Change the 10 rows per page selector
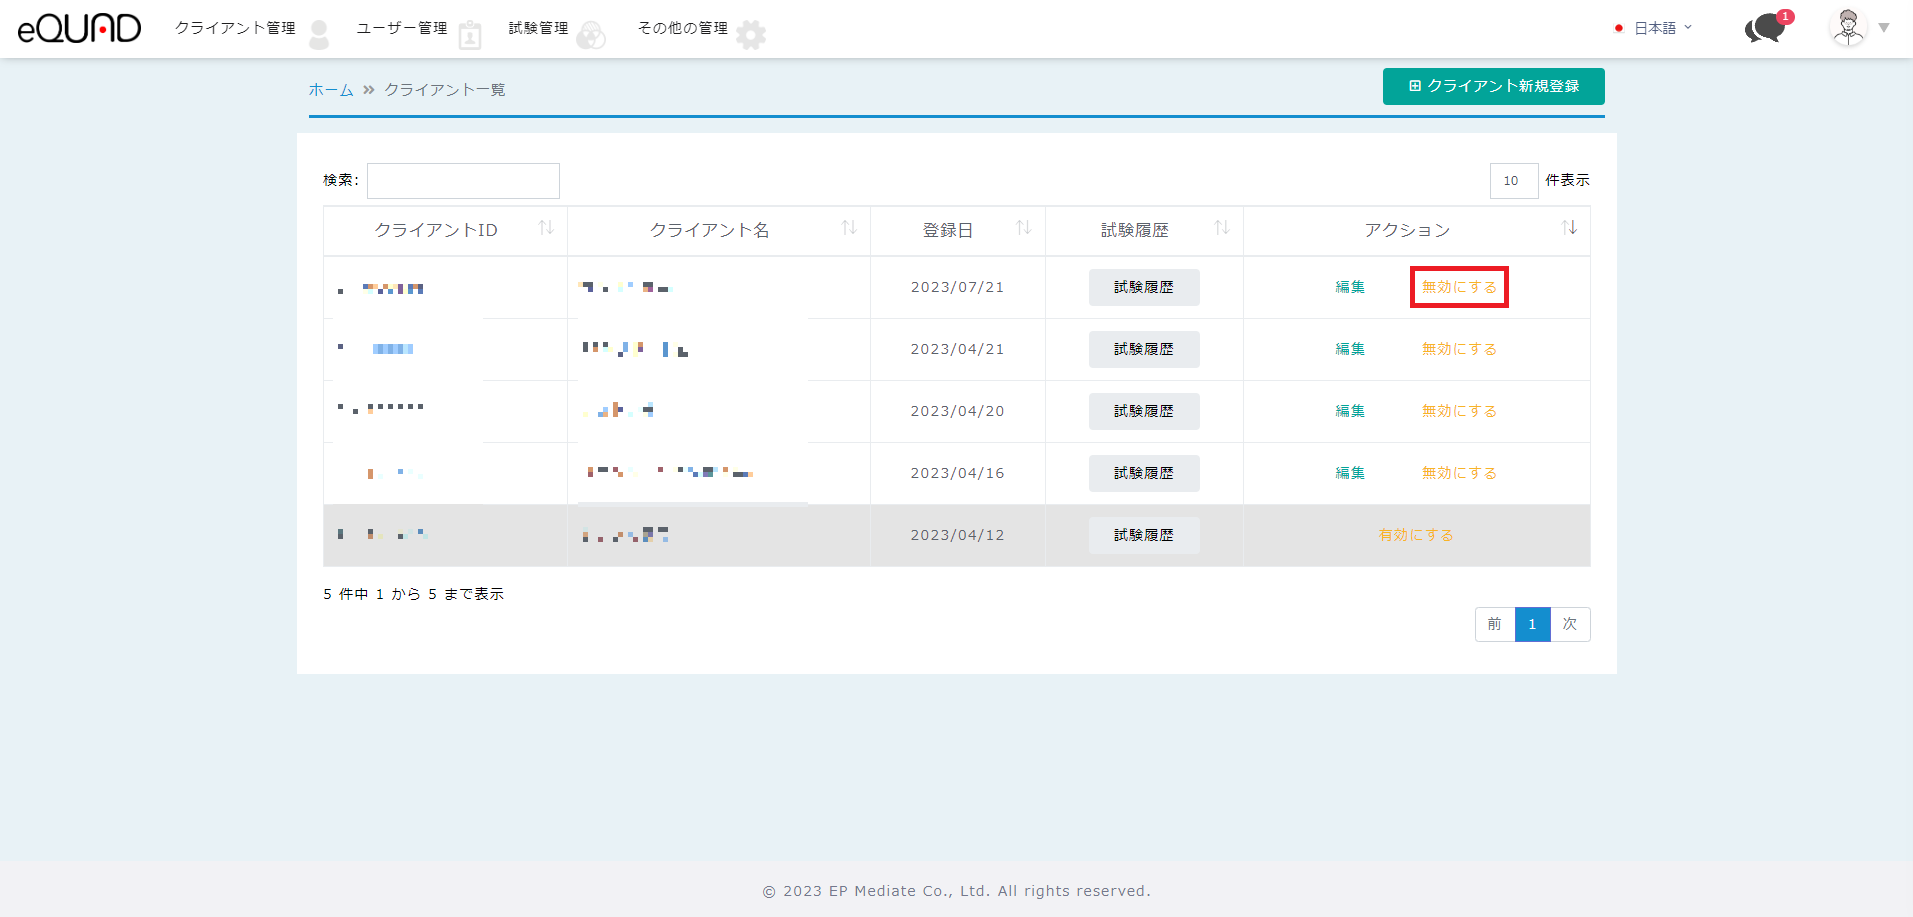 click(1513, 181)
